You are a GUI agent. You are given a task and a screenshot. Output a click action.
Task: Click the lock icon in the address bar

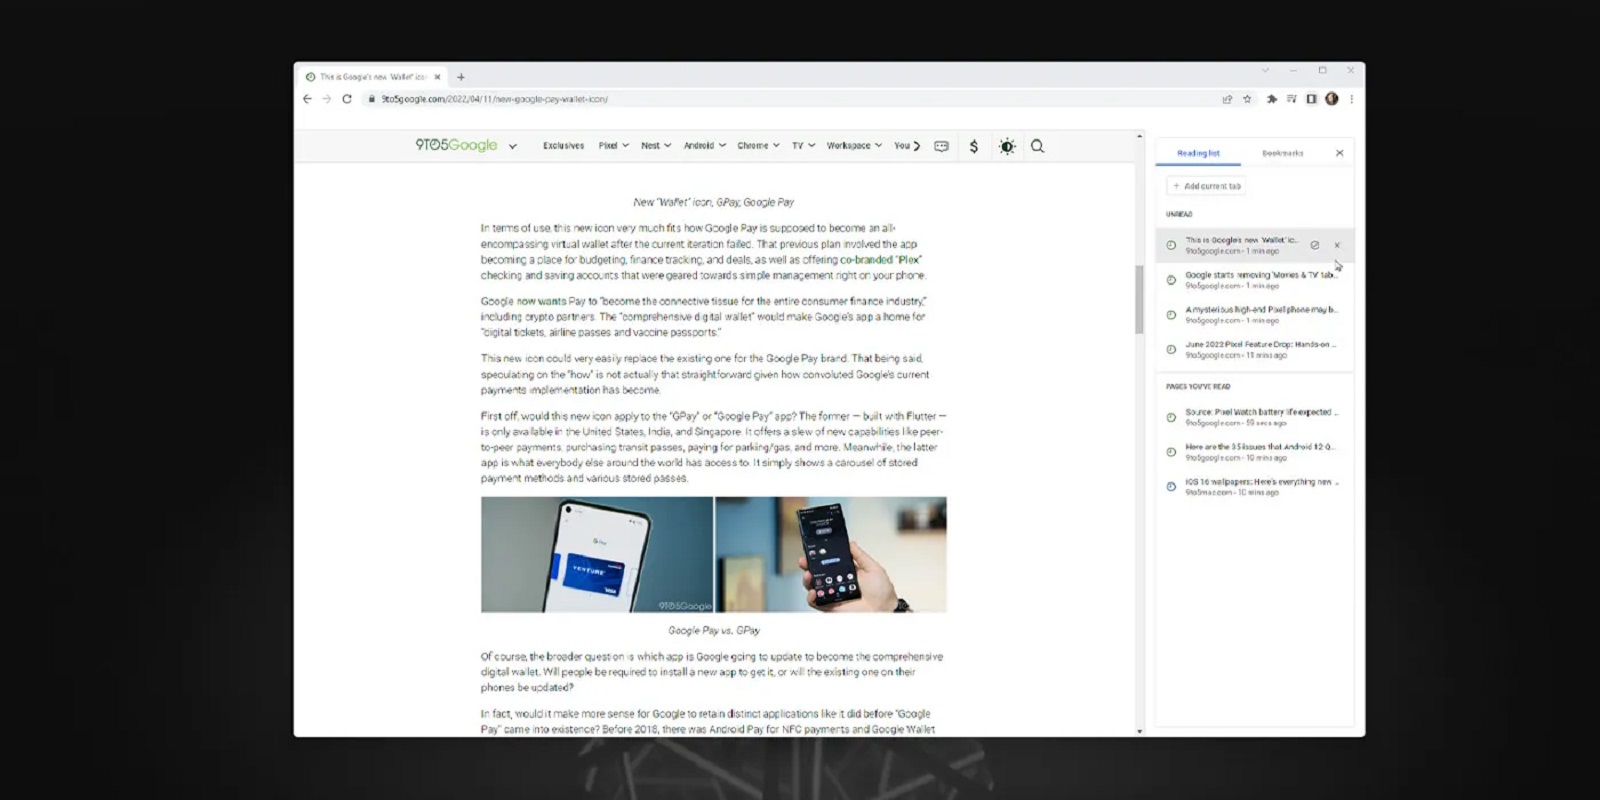371,99
